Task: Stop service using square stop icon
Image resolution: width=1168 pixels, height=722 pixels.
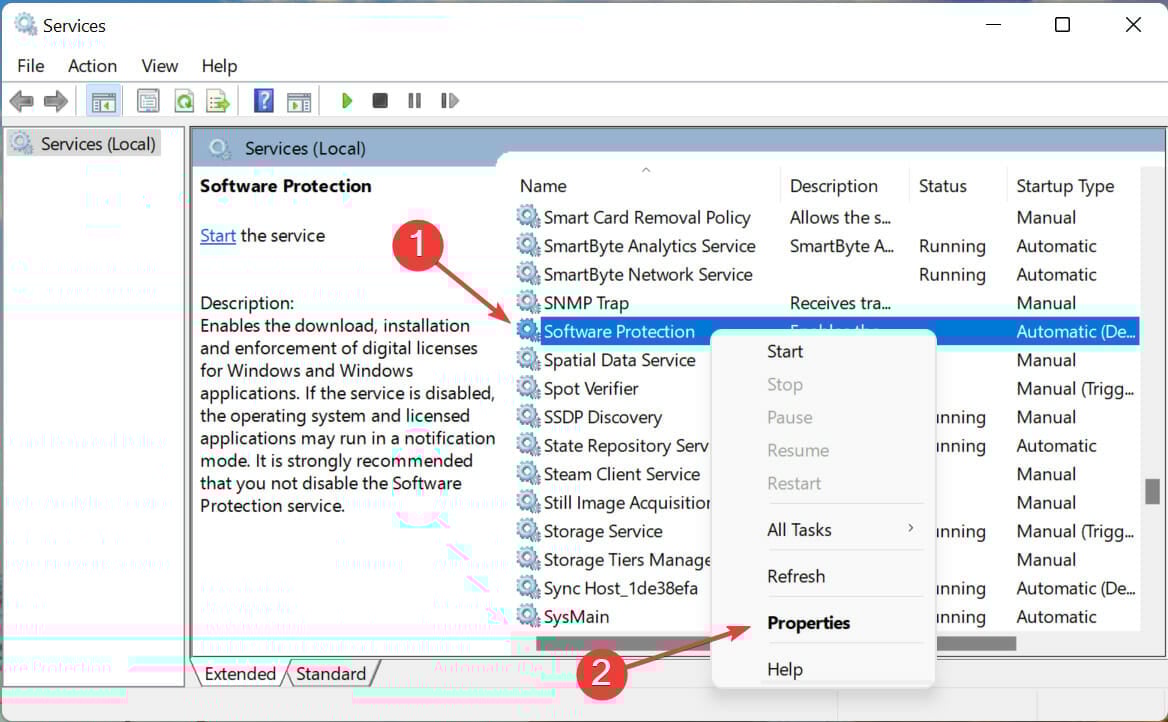Action: pos(380,100)
